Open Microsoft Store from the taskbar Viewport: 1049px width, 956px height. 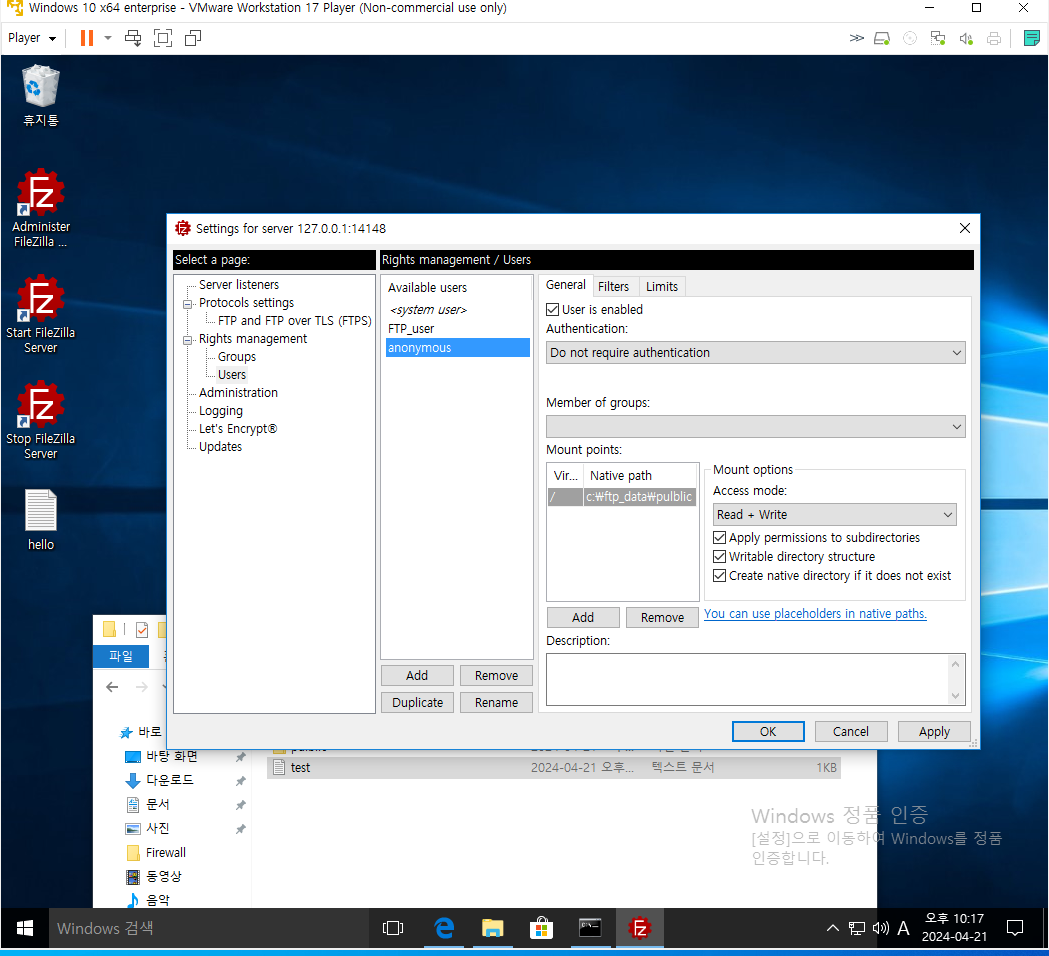coord(541,928)
